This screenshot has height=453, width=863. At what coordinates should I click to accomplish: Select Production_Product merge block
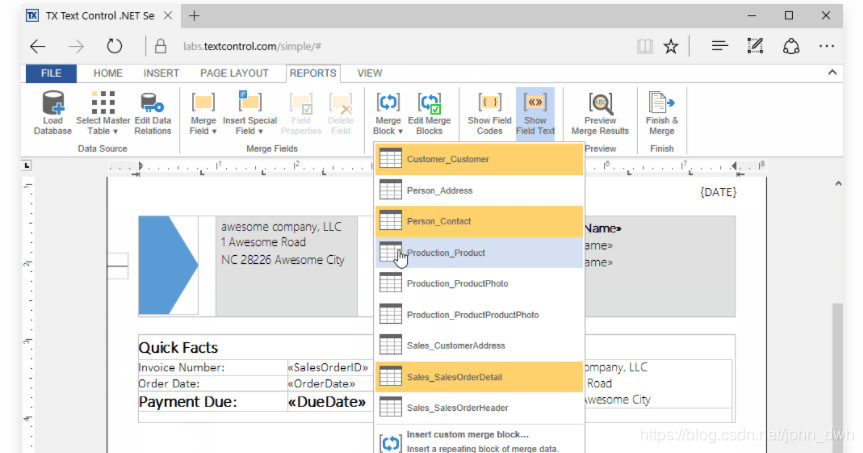point(479,253)
